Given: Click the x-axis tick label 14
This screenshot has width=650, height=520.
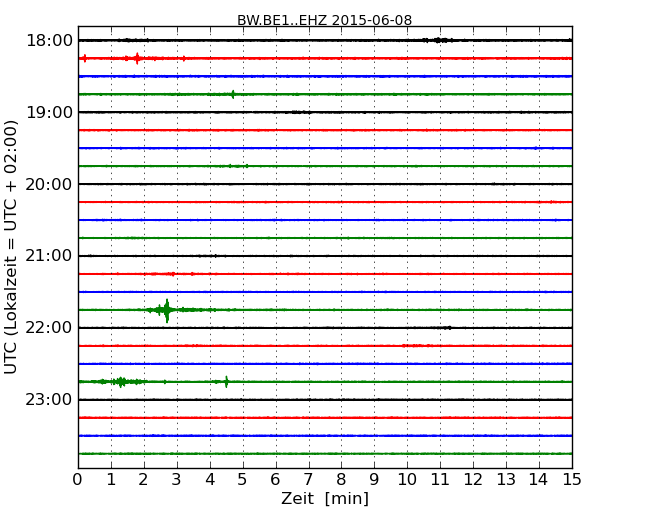Looking at the screenshot, I should [538, 480].
